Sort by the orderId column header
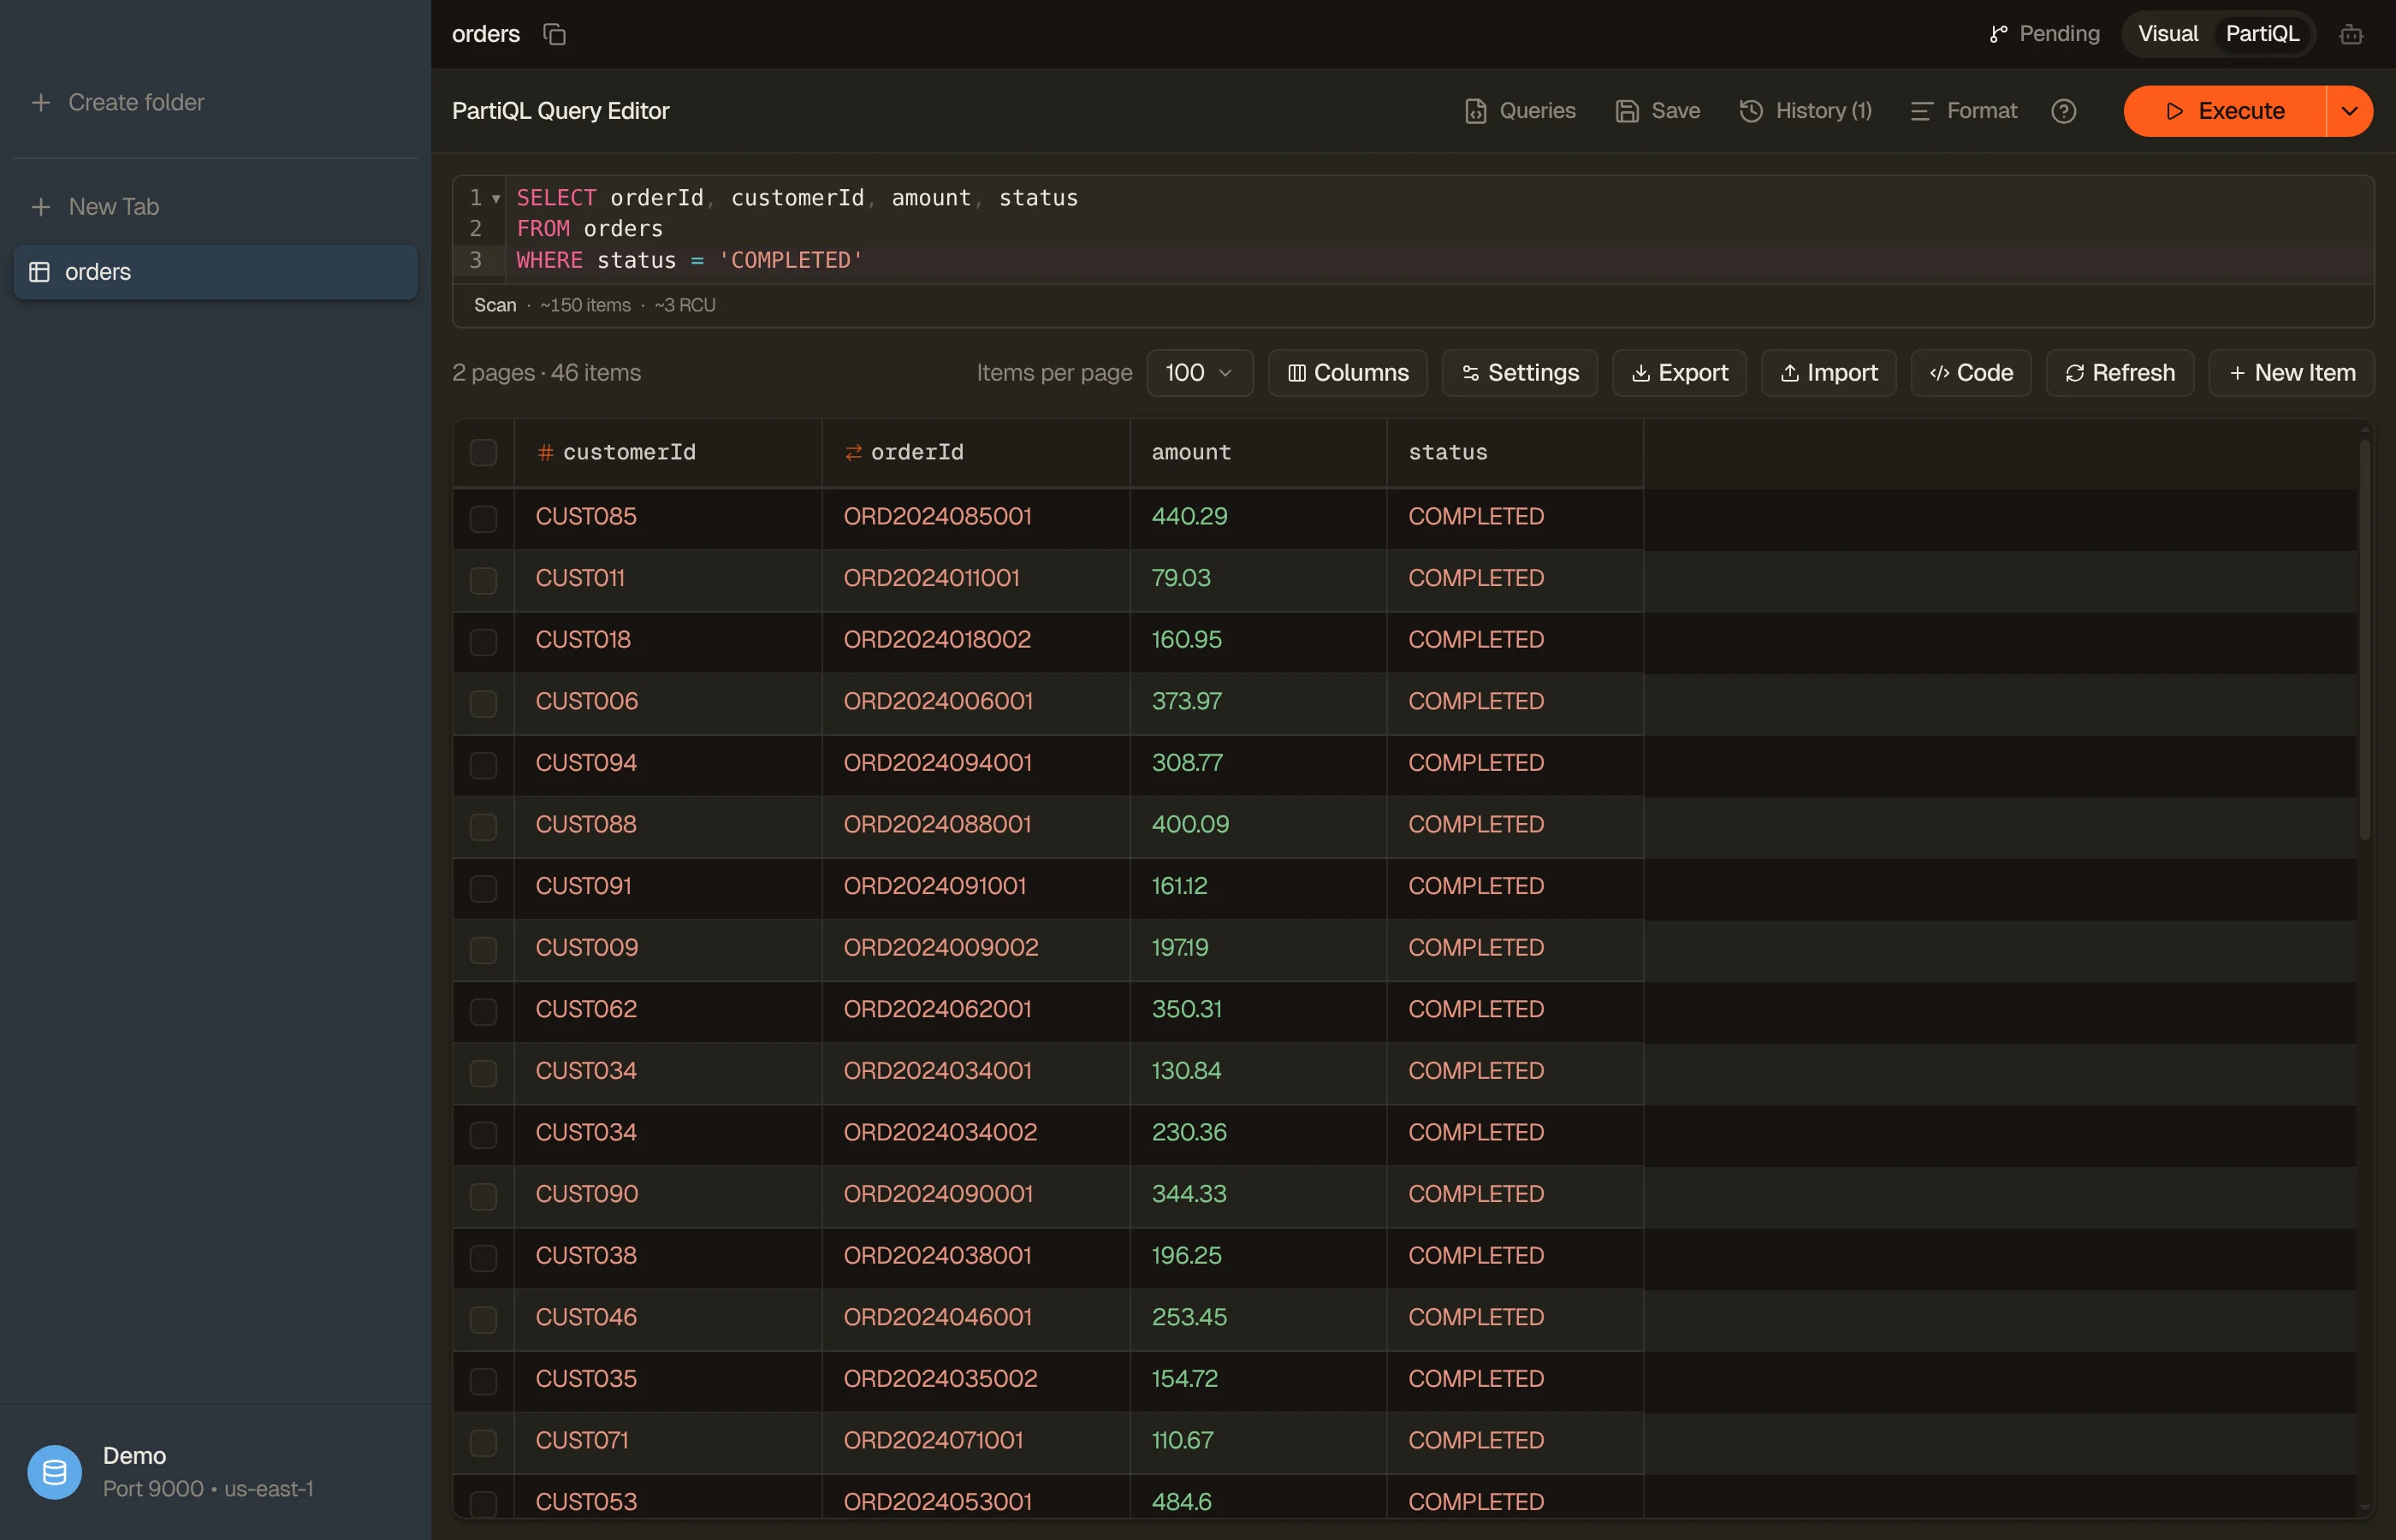Image resolution: width=2396 pixels, height=1540 pixels. [975, 453]
